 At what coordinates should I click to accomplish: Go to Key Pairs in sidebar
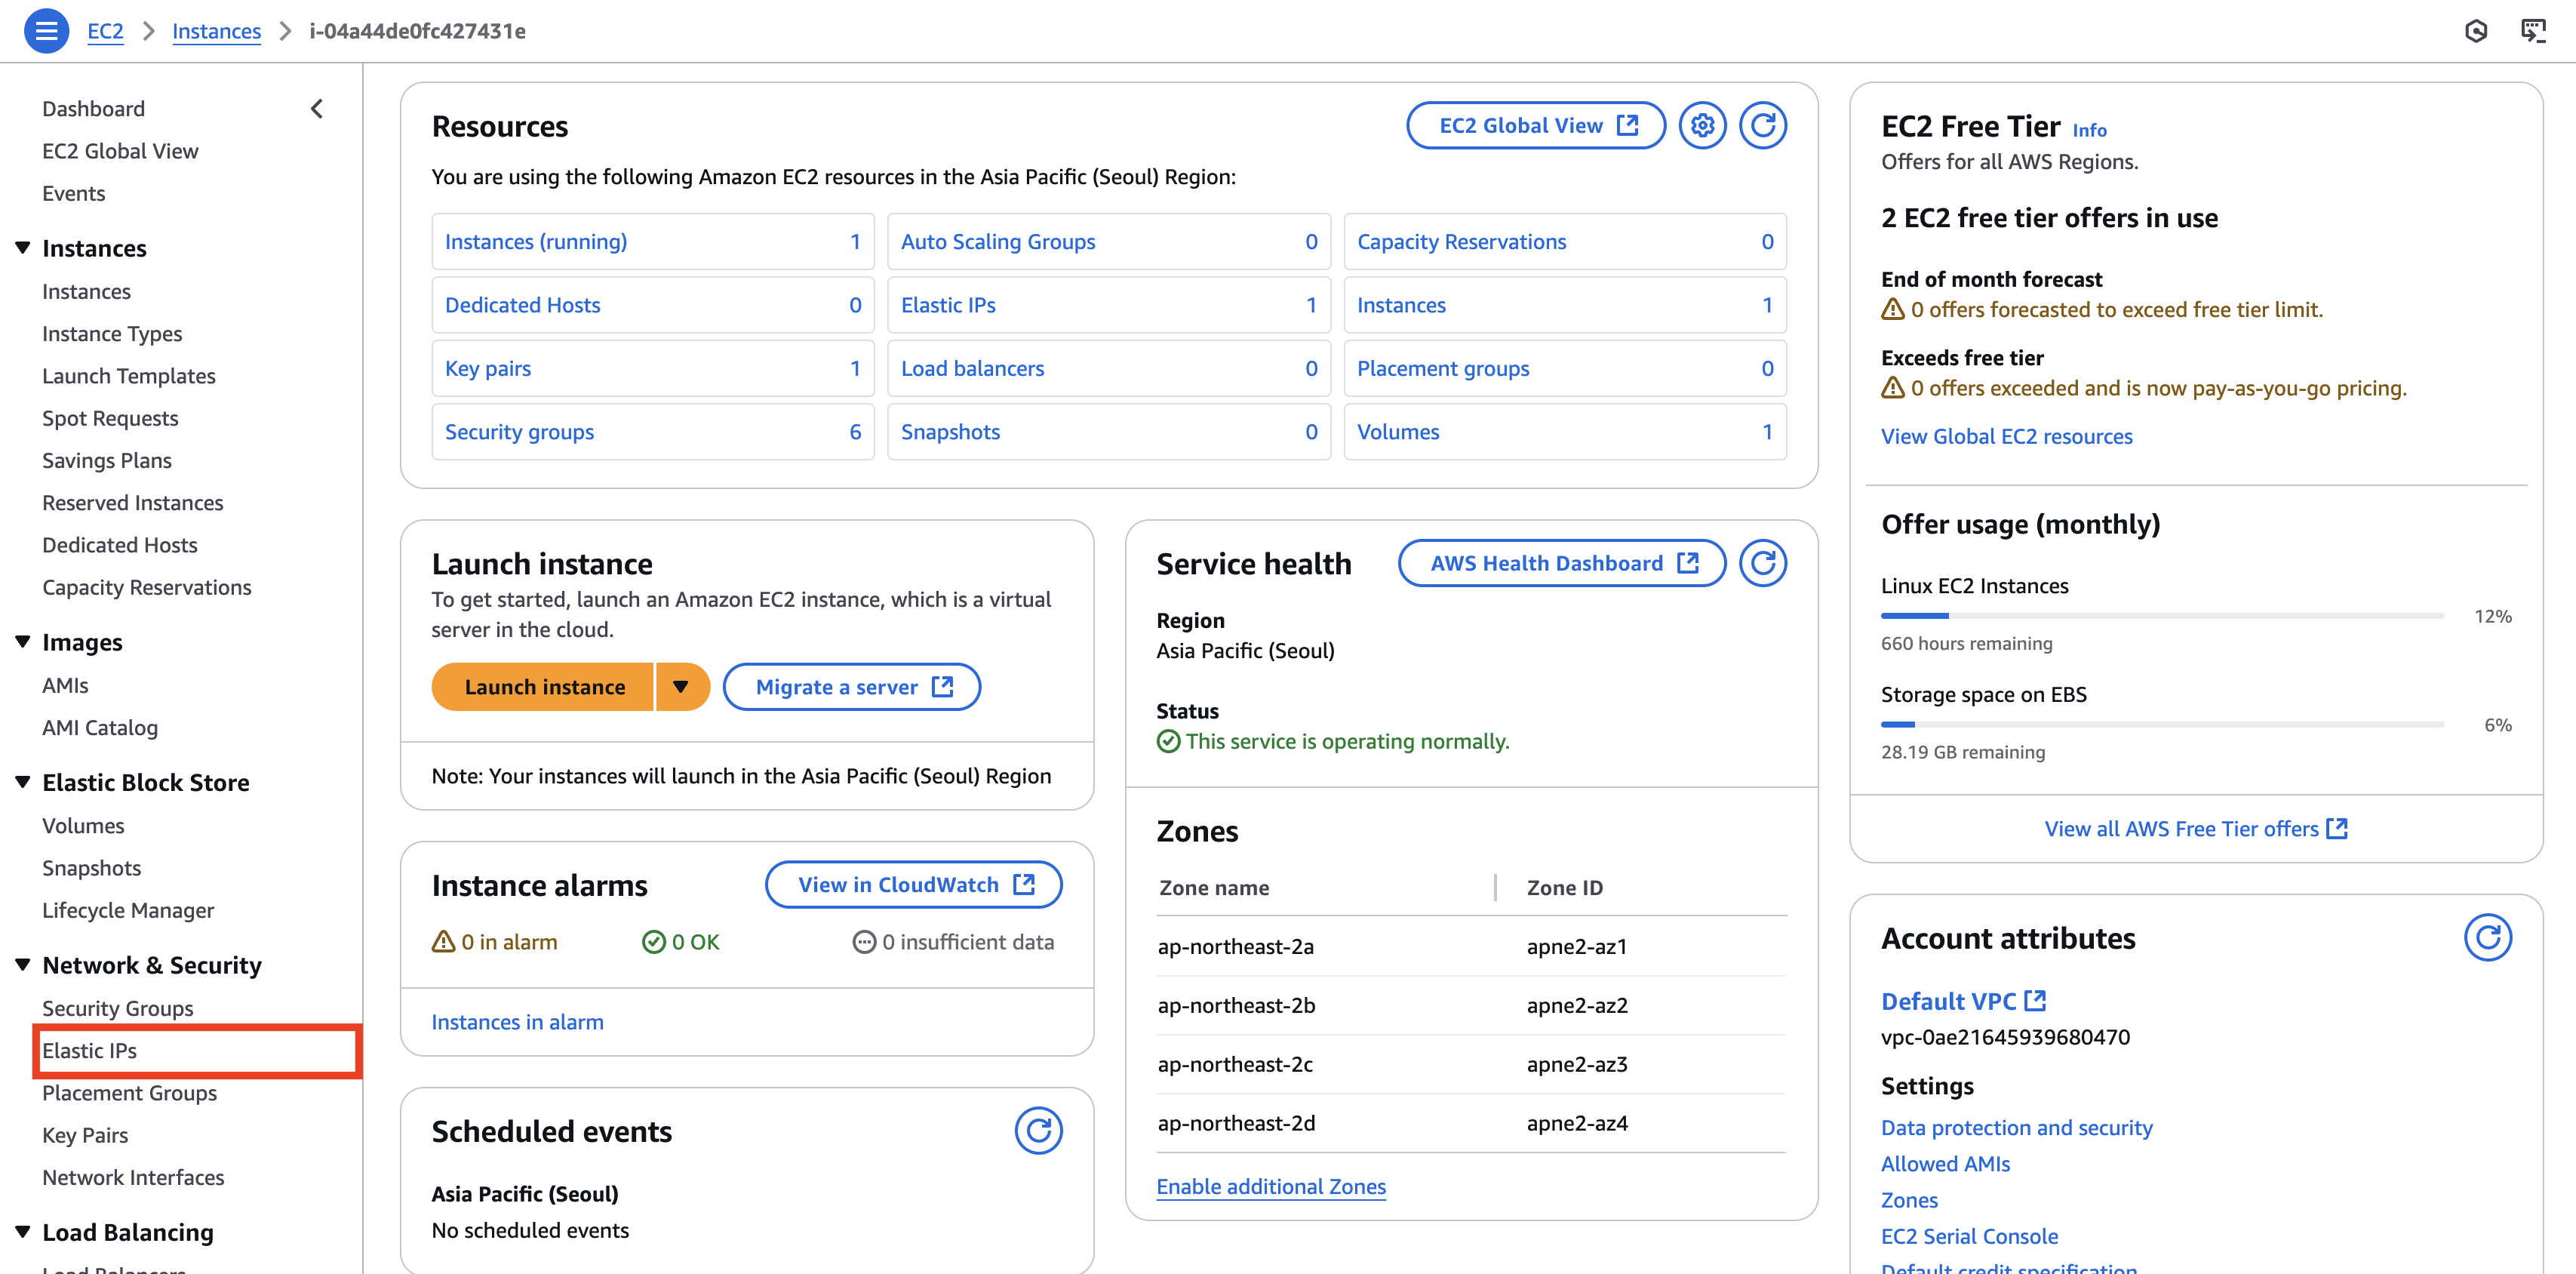[x=85, y=1135]
